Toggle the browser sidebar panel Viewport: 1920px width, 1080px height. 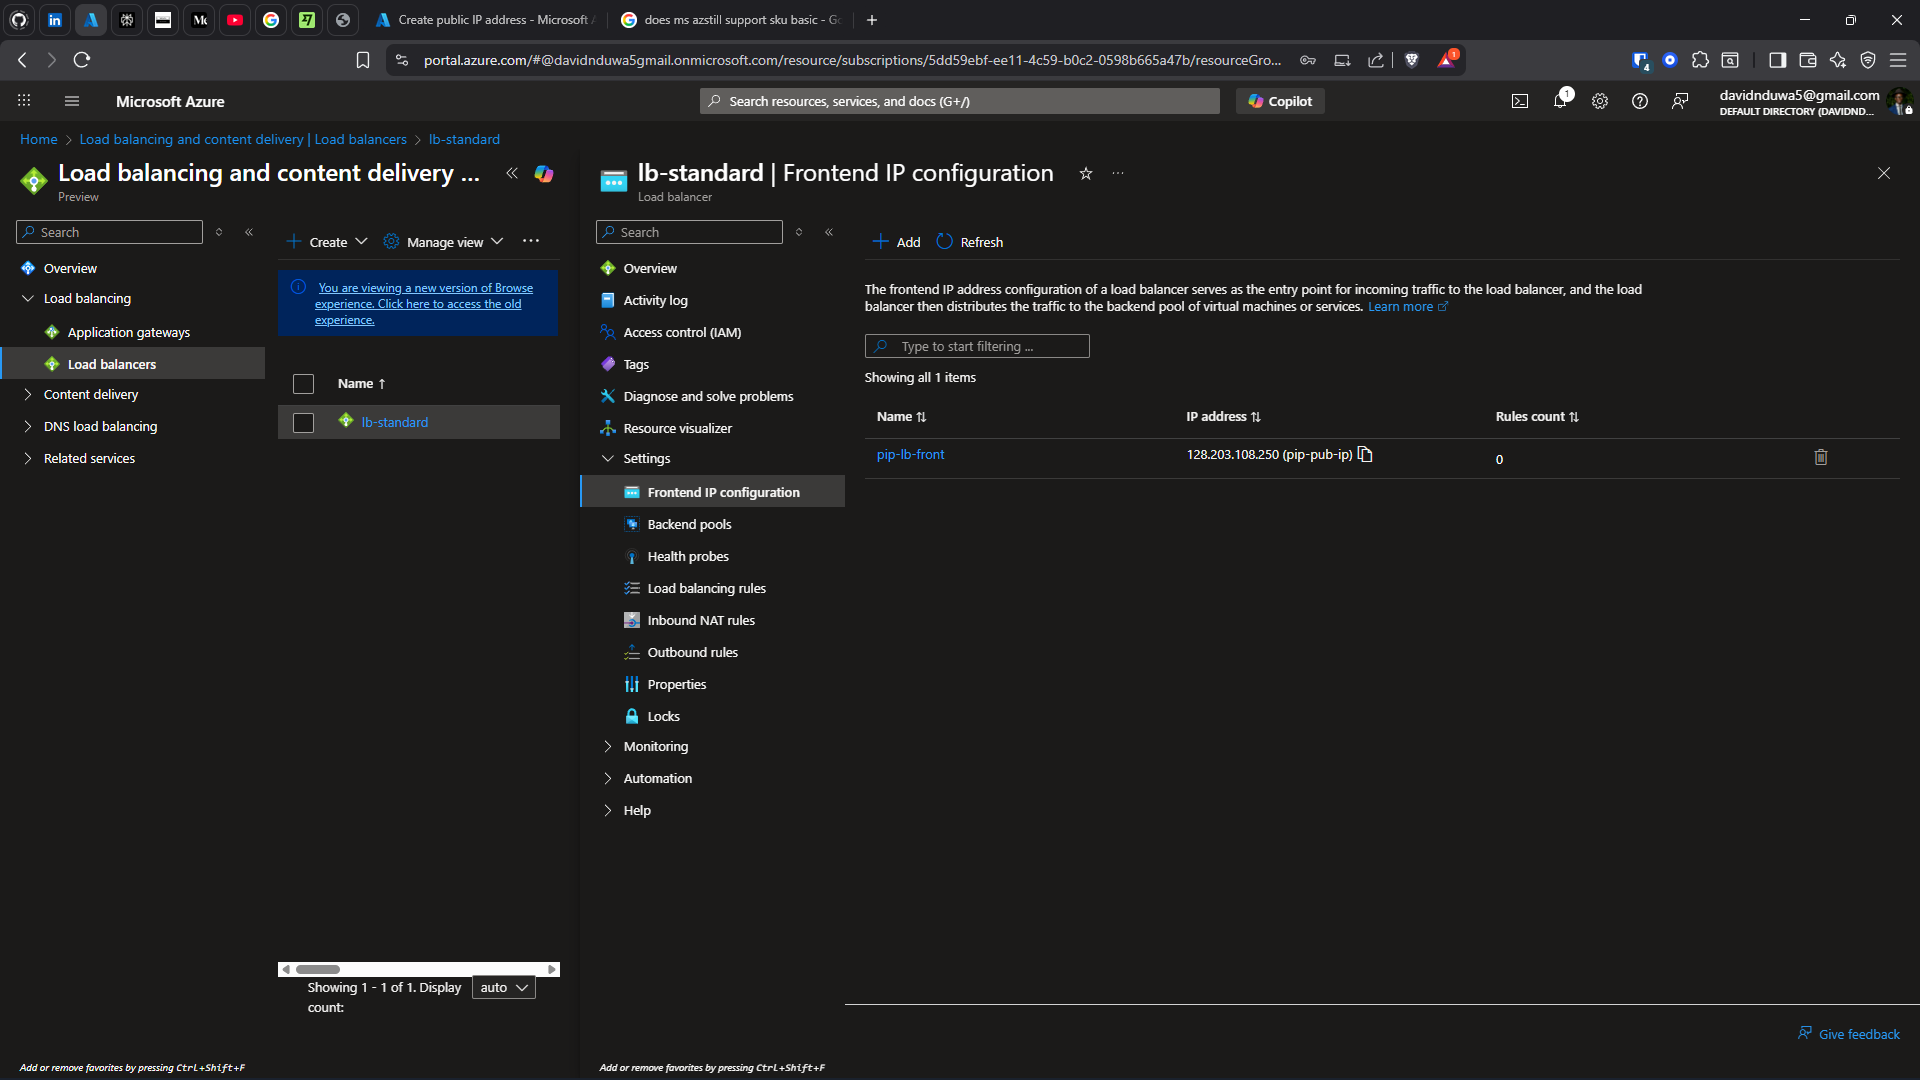(x=1777, y=60)
